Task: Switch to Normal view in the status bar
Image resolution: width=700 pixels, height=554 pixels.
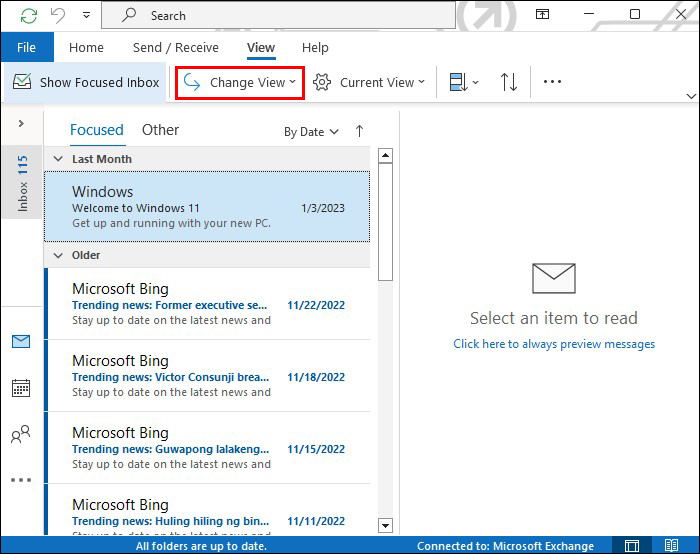Action: click(x=632, y=546)
